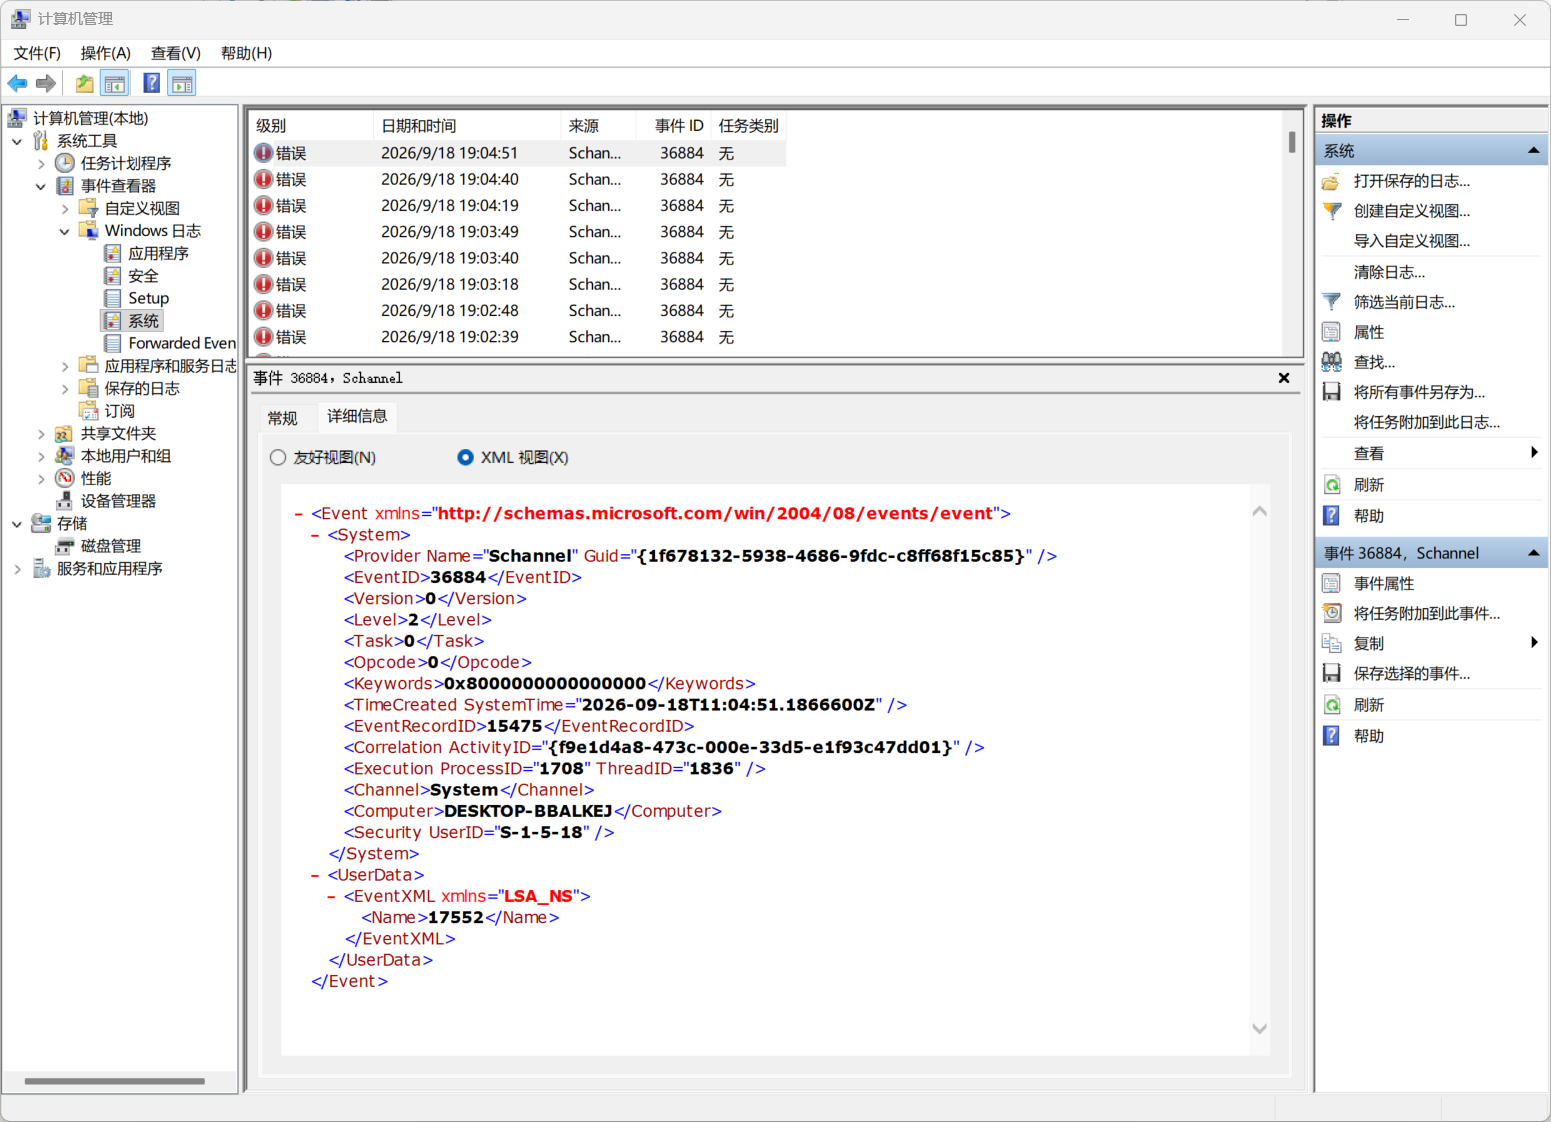The height and width of the screenshot is (1122, 1551).
Task: Toggle the Show/Hide Action Pane toolbar icon
Action: pos(182,83)
